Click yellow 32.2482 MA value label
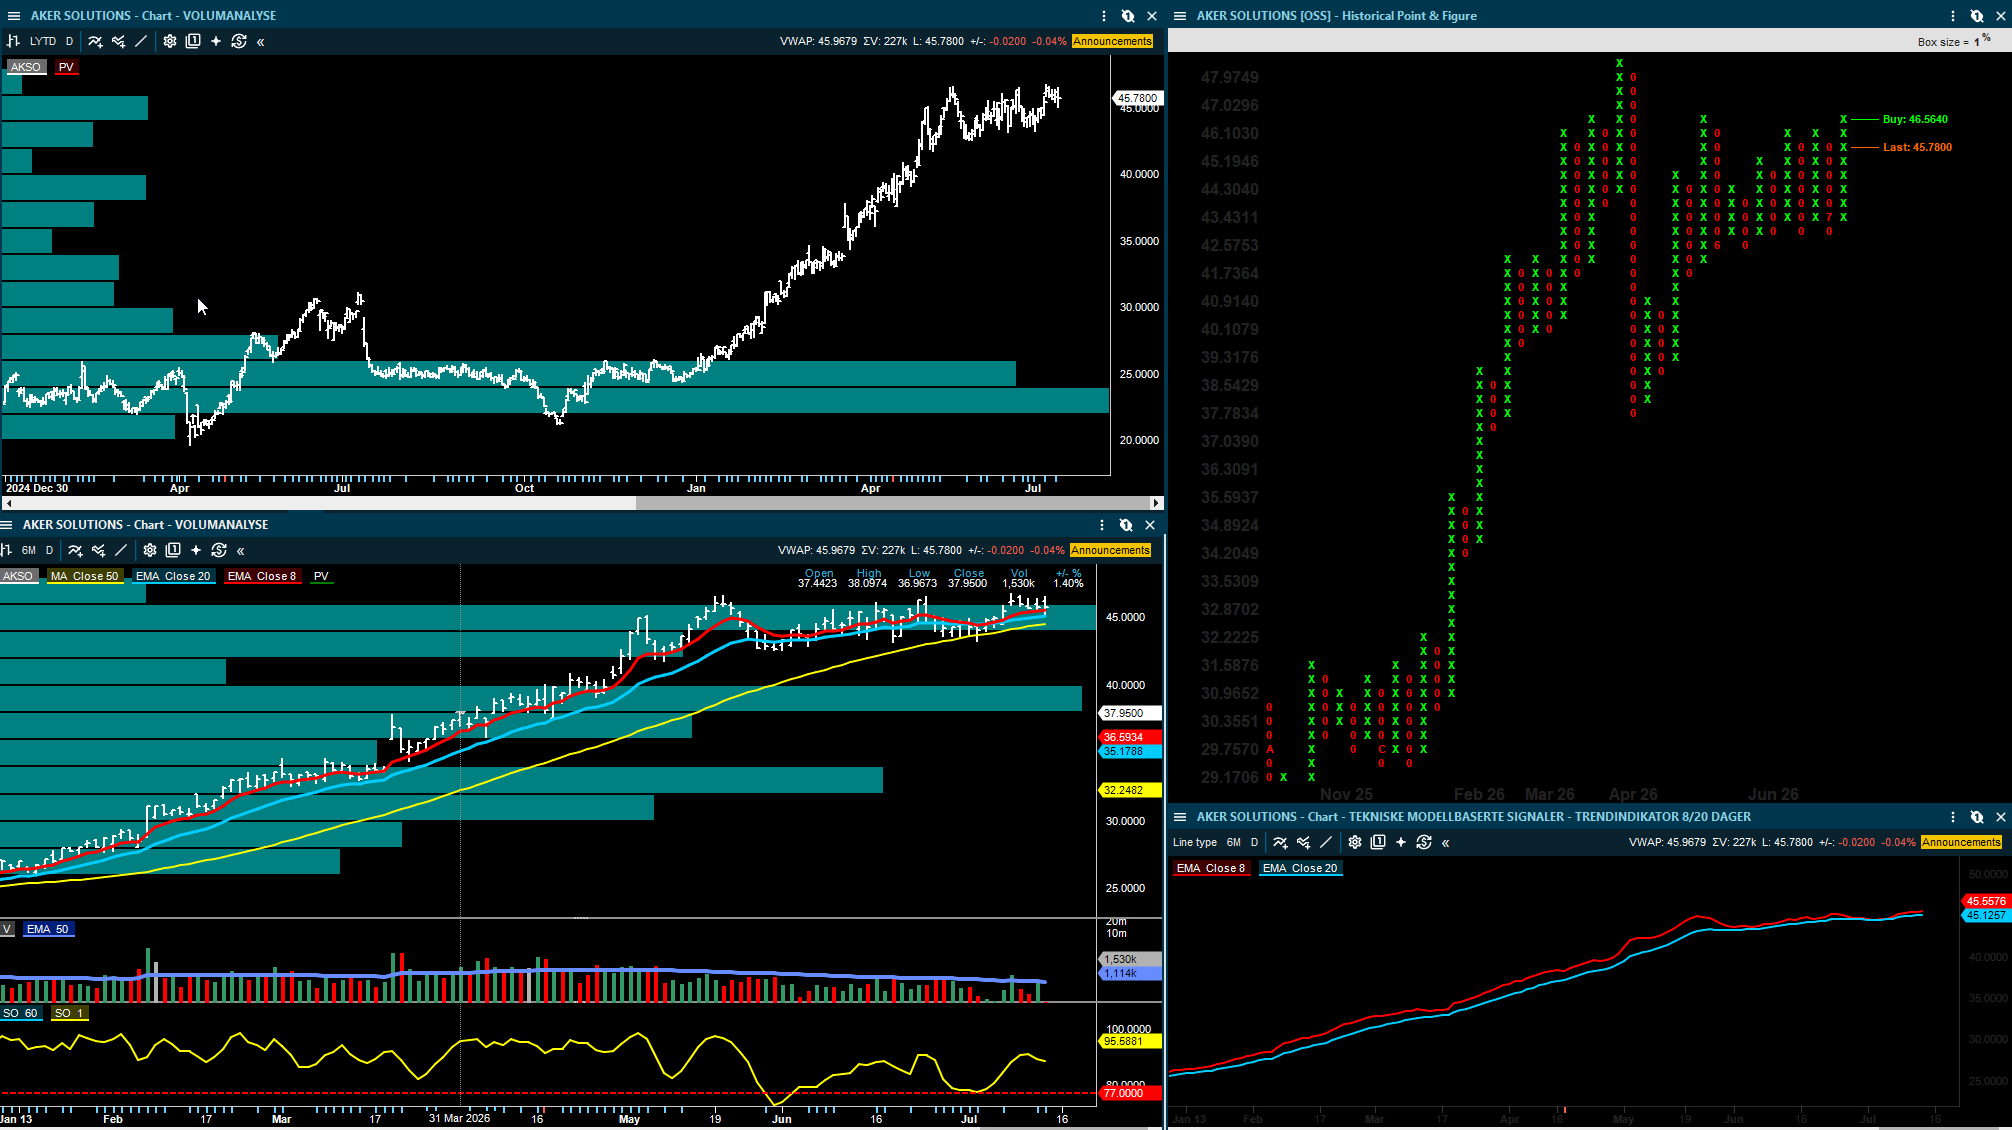This screenshot has width=2012, height=1130. [1130, 790]
